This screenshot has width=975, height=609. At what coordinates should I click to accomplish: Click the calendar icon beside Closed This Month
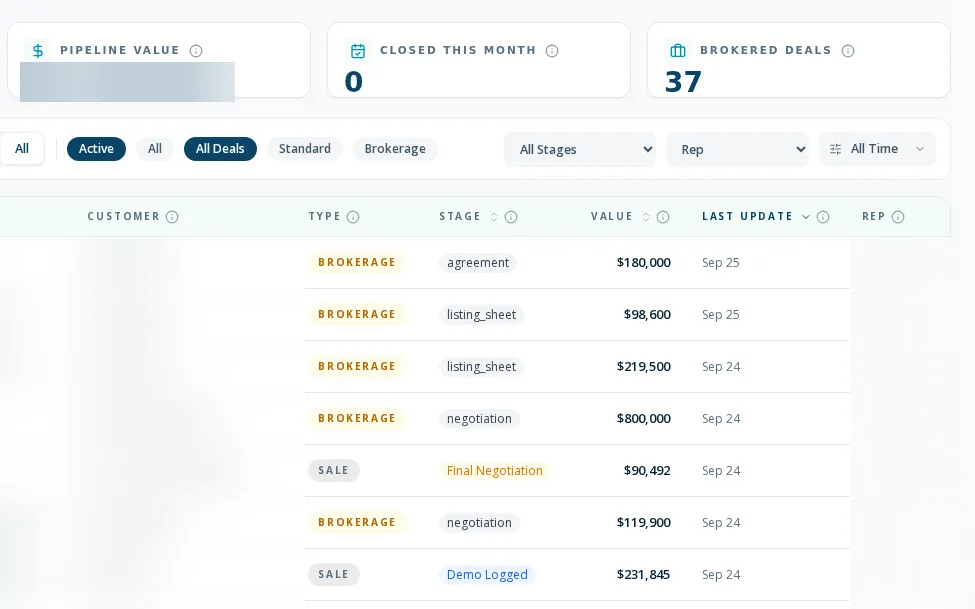click(358, 50)
